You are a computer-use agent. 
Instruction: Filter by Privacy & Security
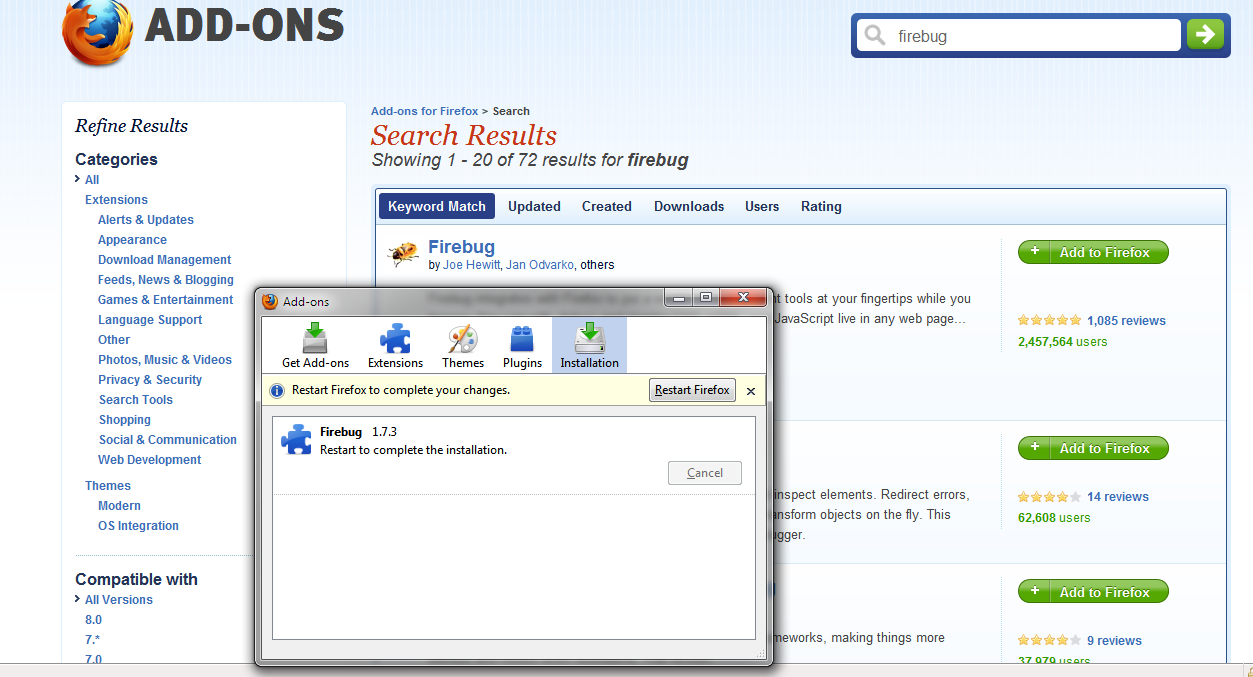point(150,380)
